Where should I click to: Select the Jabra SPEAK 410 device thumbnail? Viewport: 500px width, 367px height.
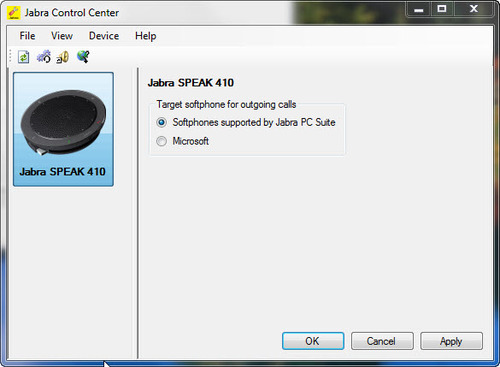63,129
